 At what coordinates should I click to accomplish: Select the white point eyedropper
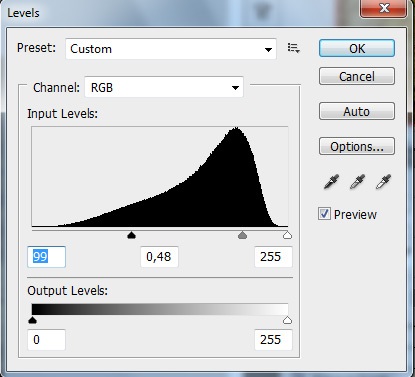pyautogui.click(x=383, y=182)
